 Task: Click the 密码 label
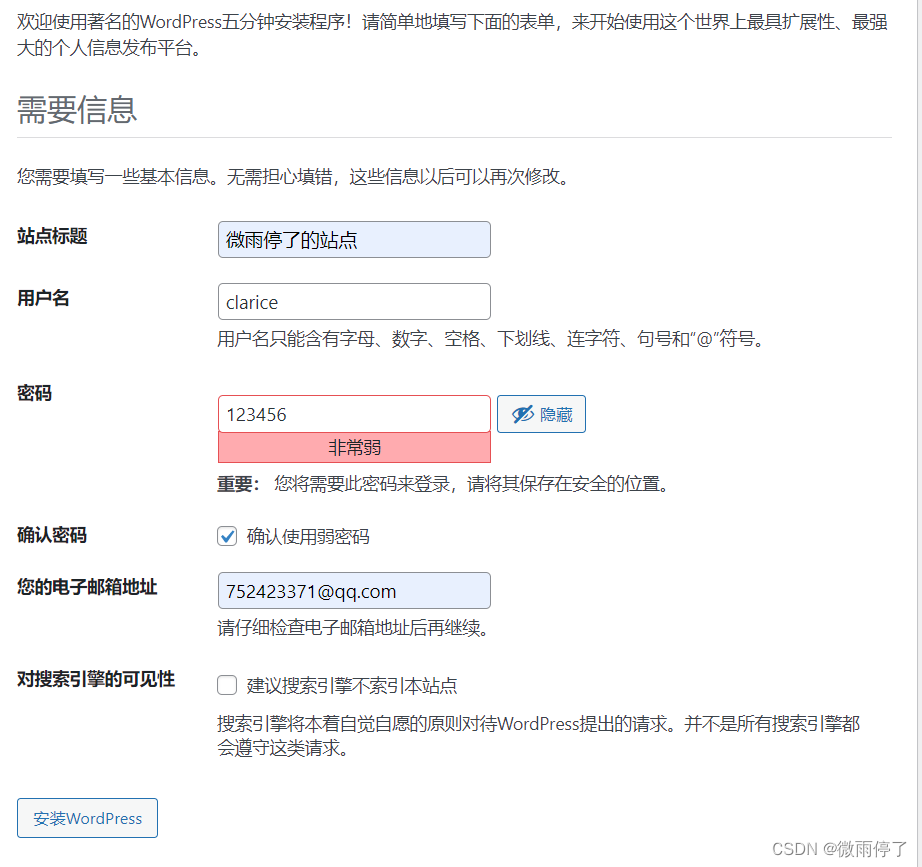tap(35, 393)
